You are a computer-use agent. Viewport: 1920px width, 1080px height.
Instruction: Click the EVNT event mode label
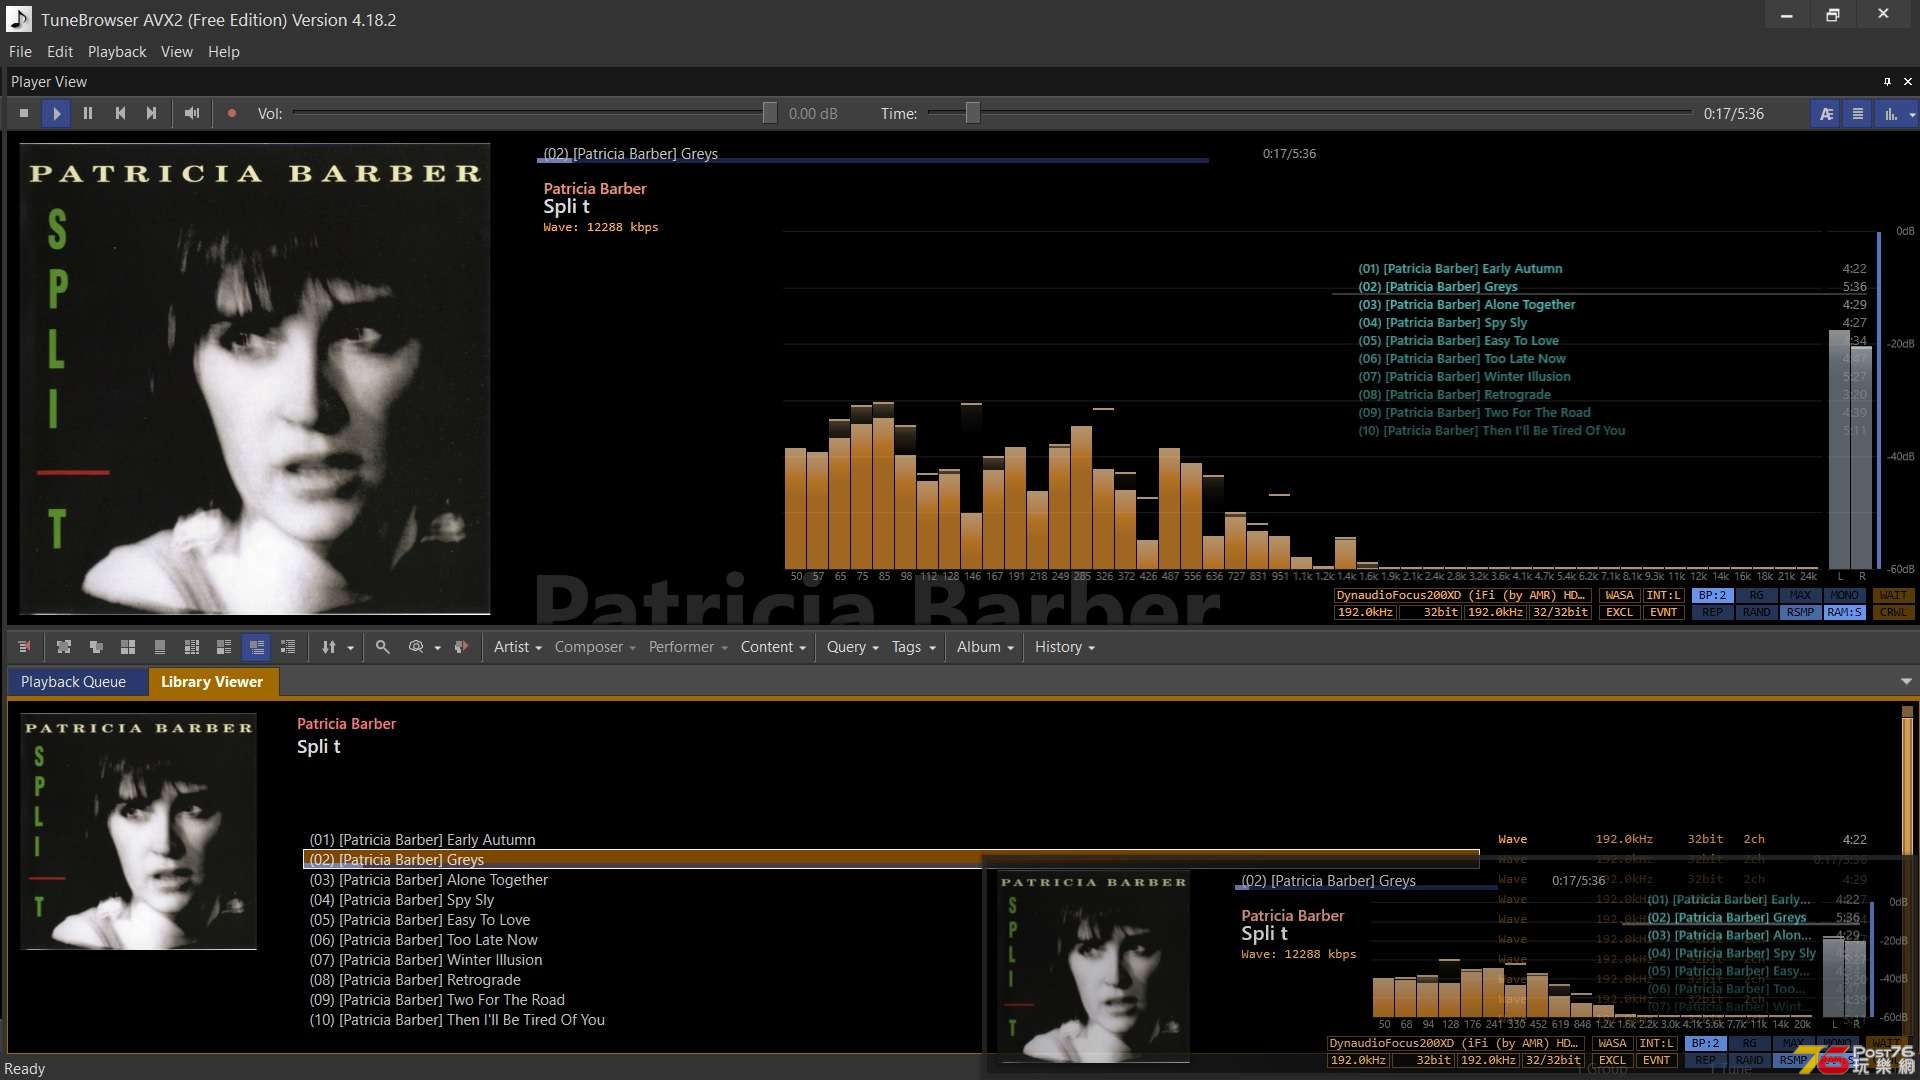coord(1663,612)
